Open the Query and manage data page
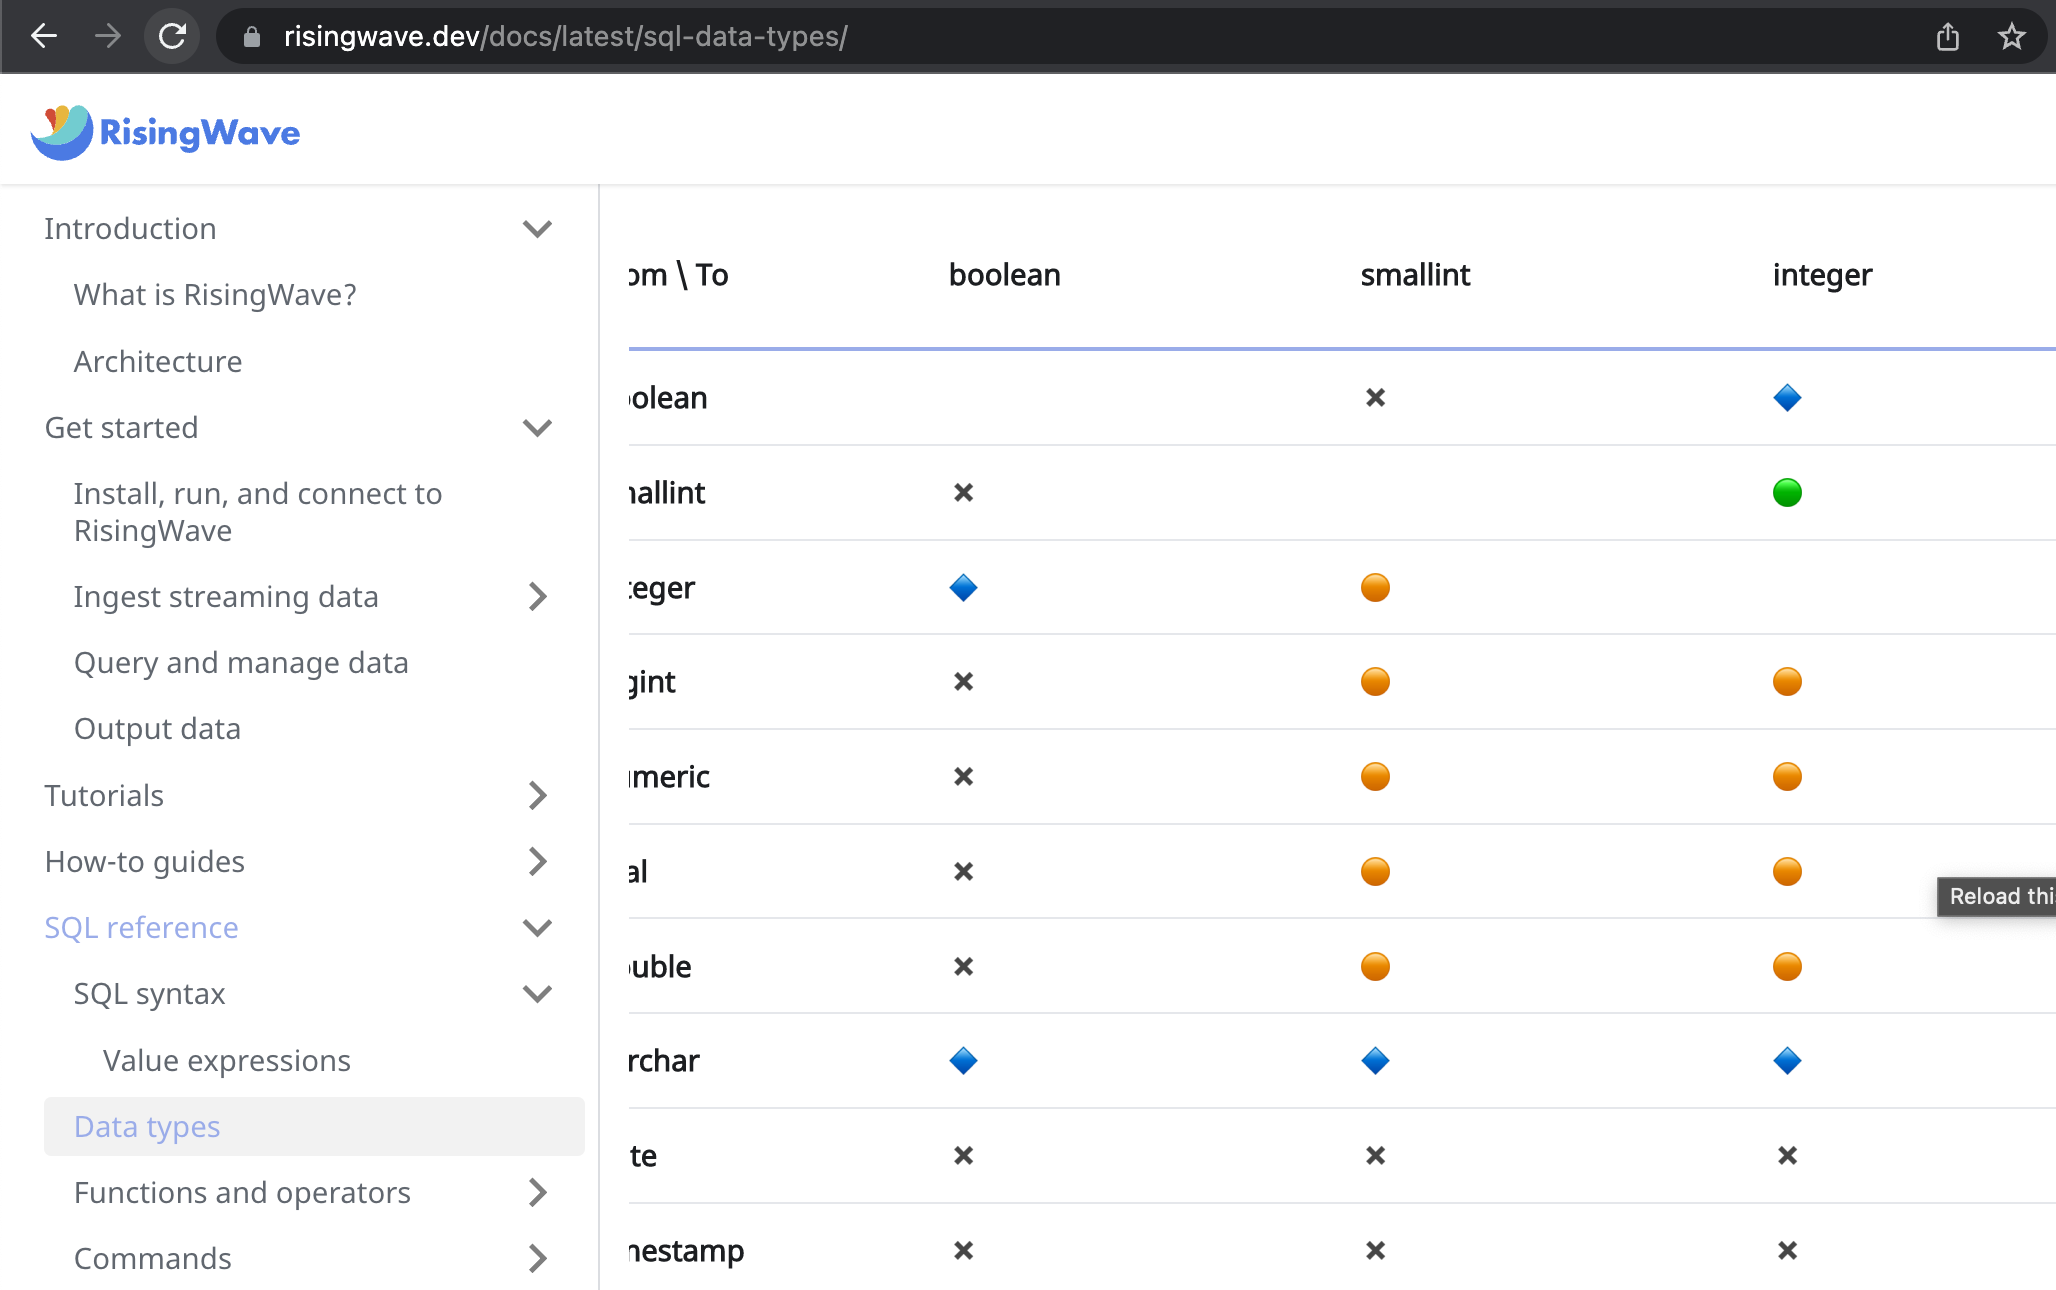Image resolution: width=2056 pixels, height=1290 pixels. tap(240, 662)
